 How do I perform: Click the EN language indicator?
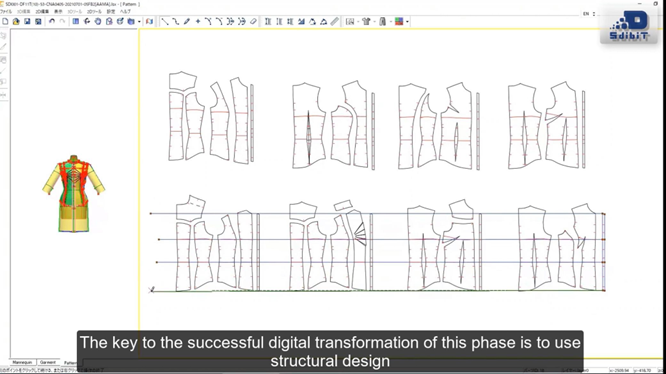(x=586, y=14)
